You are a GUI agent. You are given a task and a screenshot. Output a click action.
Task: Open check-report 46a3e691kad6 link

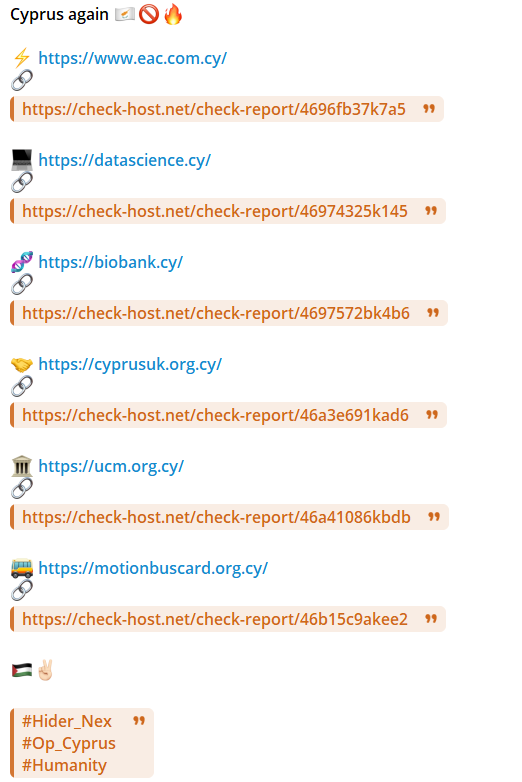[215, 415]
